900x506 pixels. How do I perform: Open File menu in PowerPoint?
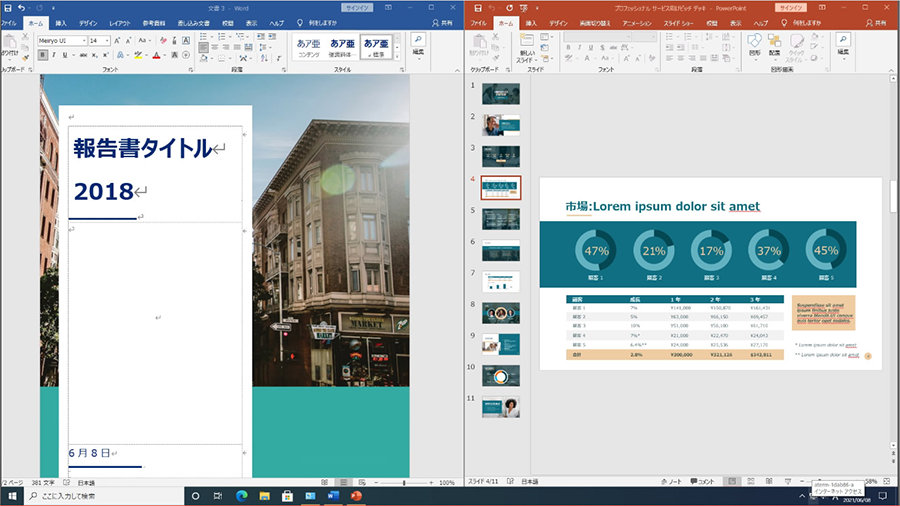point(478,23)
